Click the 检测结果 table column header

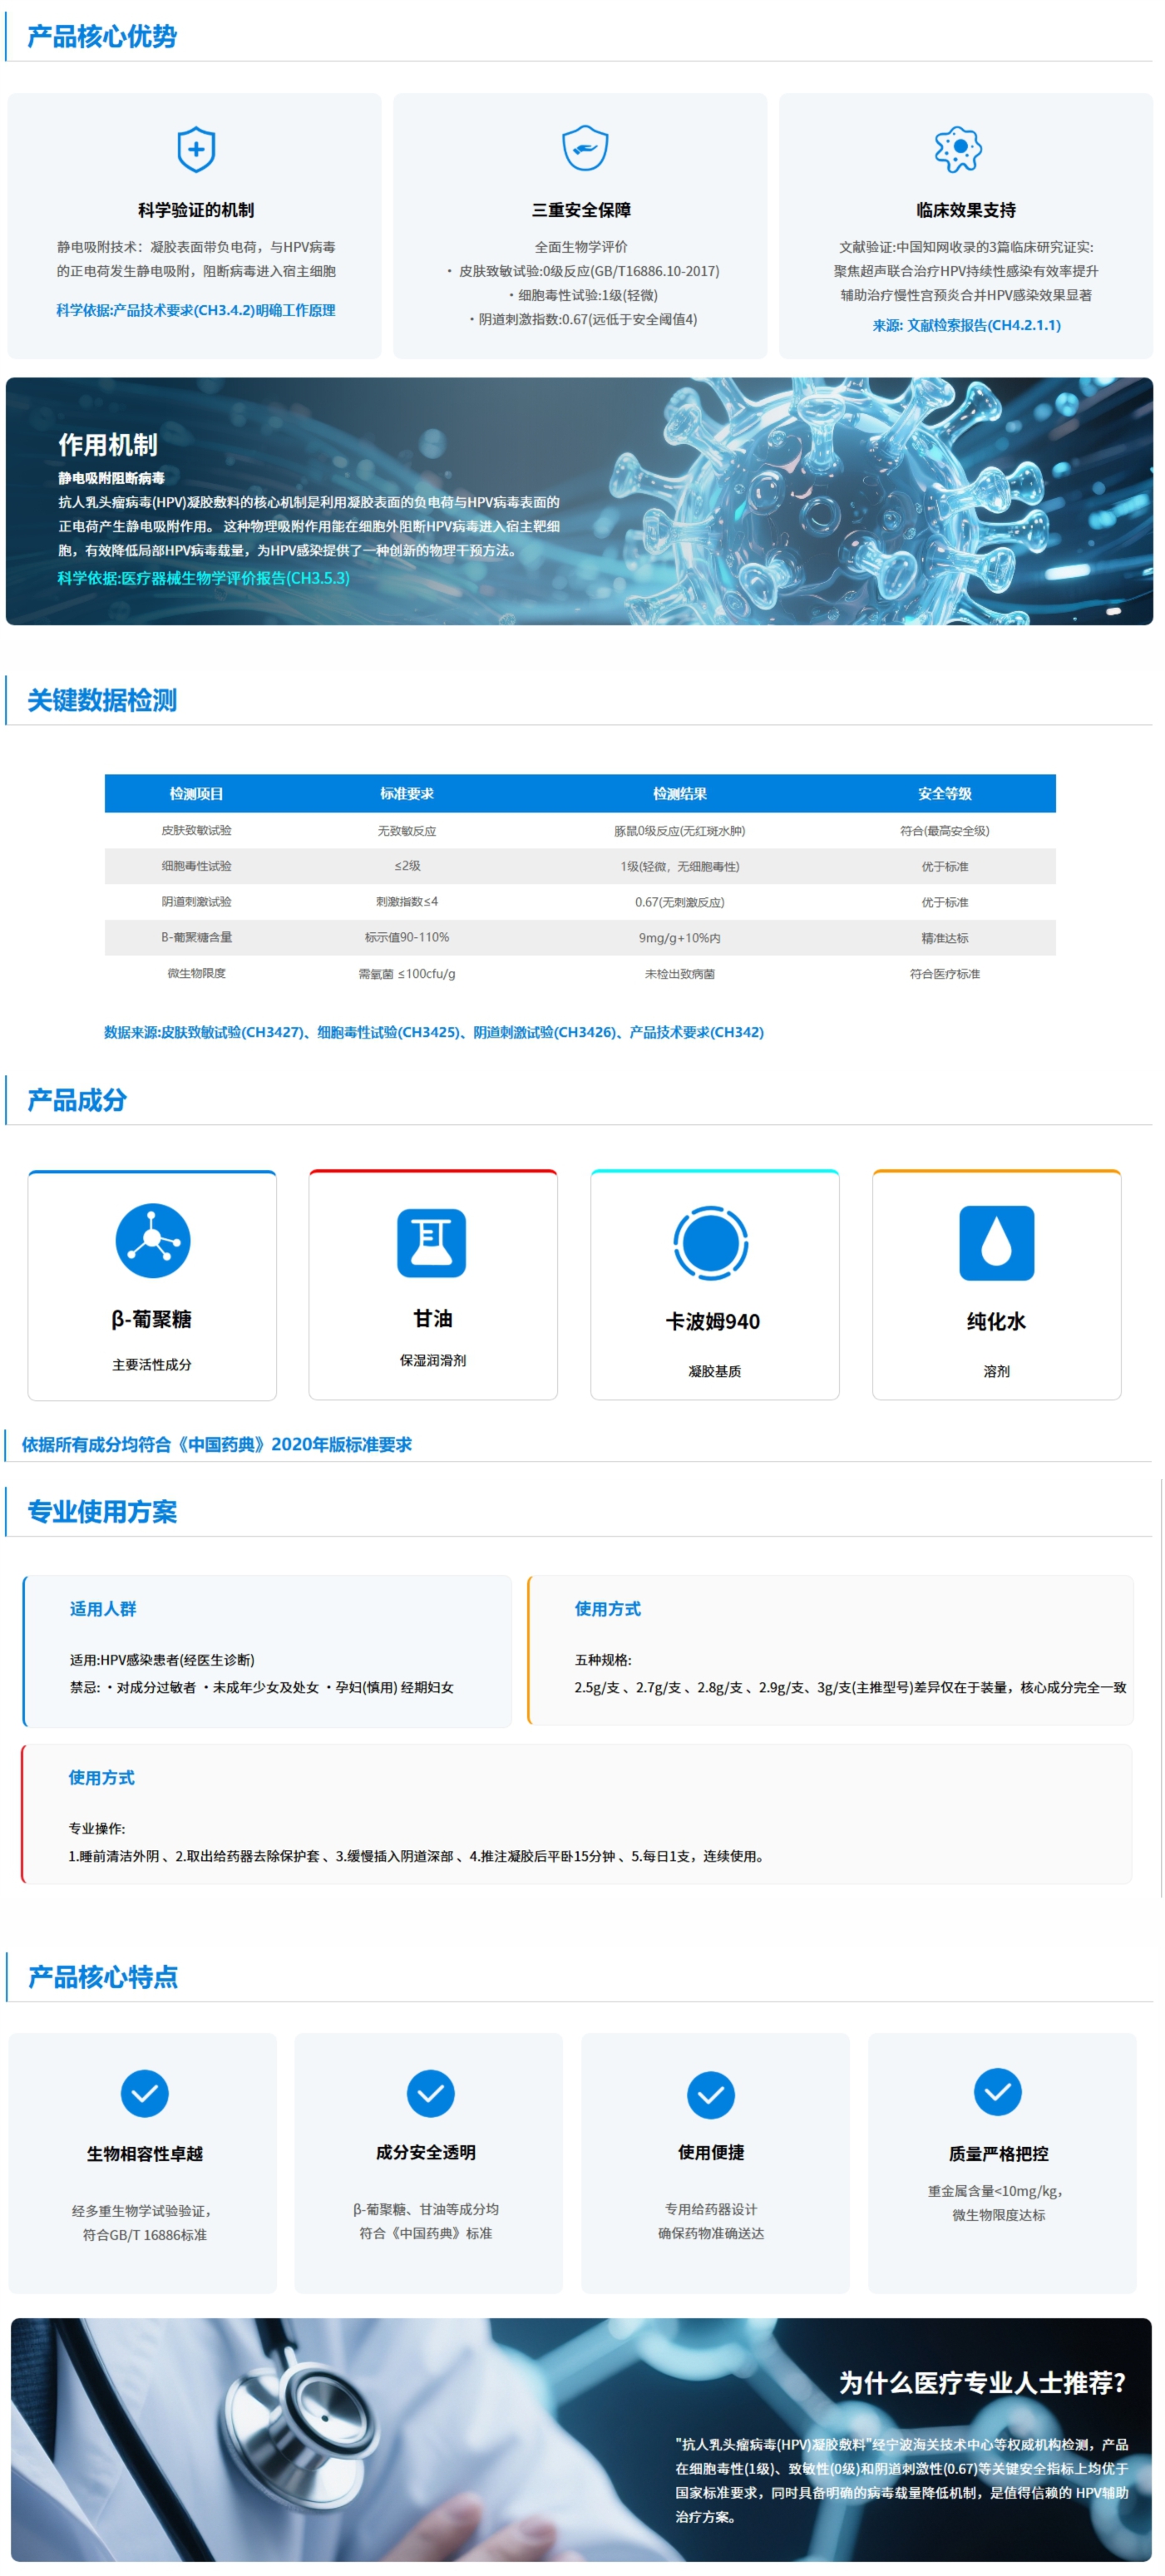[x=680, y=793]
